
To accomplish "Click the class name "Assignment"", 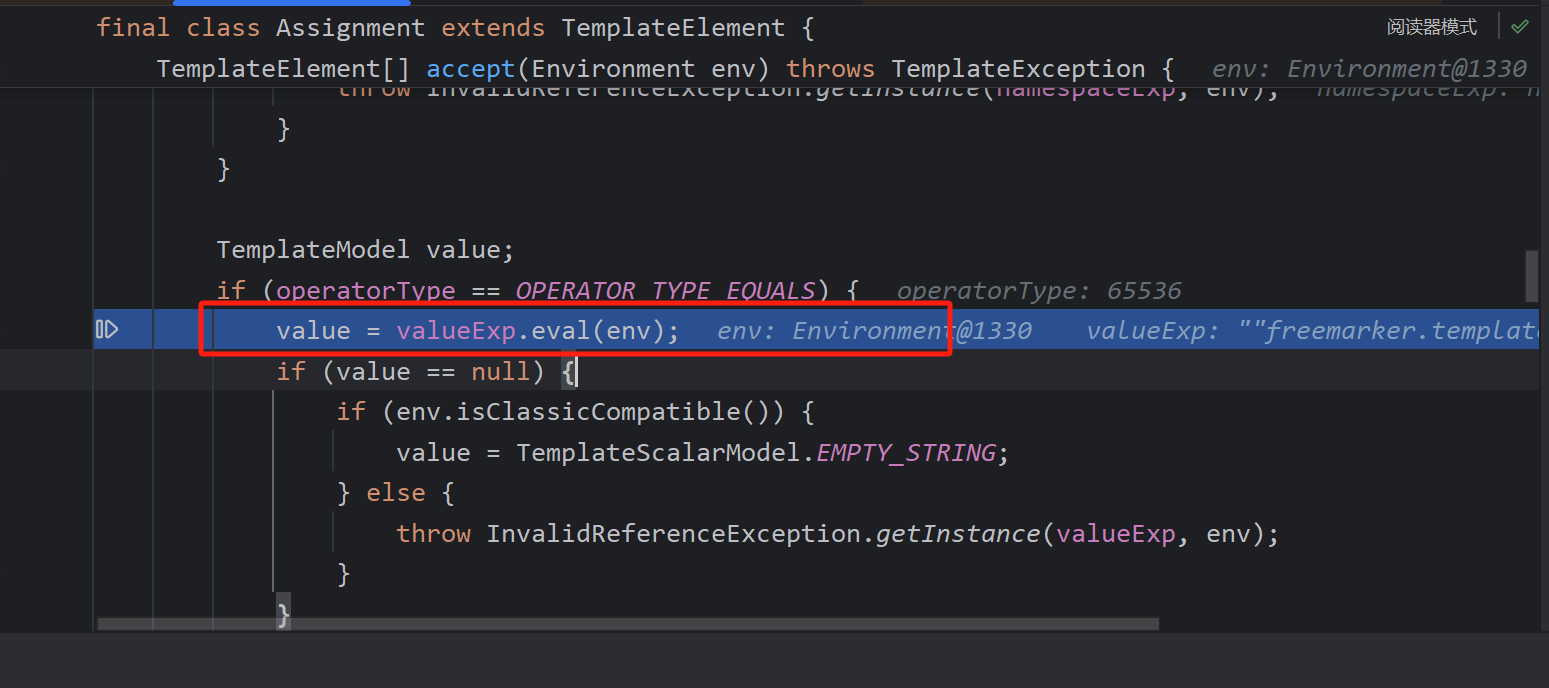I will pos(351,28).
